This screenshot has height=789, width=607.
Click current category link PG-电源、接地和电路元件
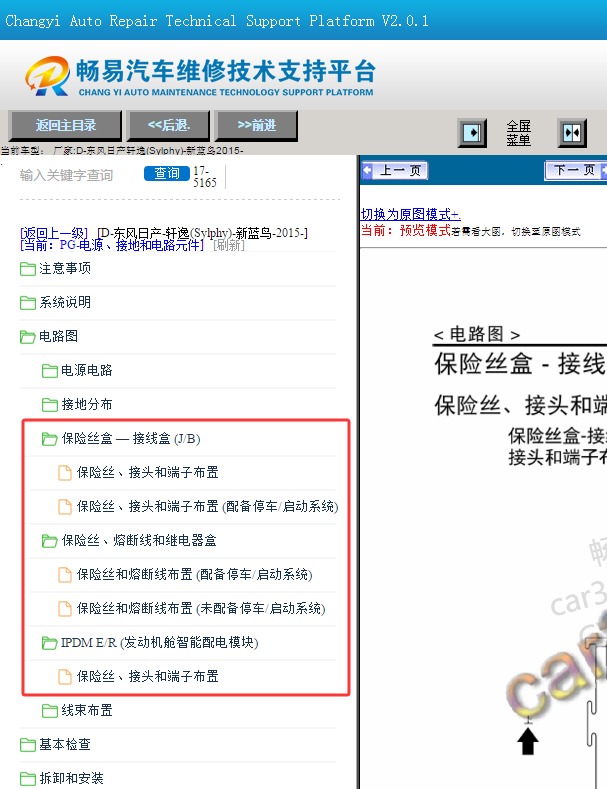pyautogui.click(x=112, y=245)
